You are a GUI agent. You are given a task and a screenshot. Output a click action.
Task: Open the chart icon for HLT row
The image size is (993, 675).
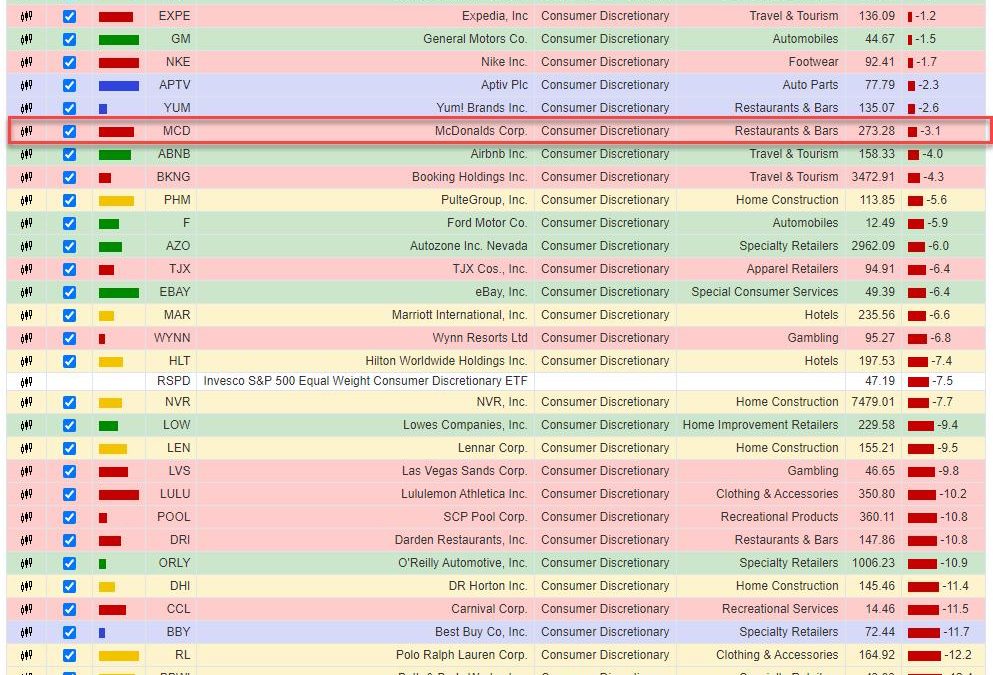[26, 361]
